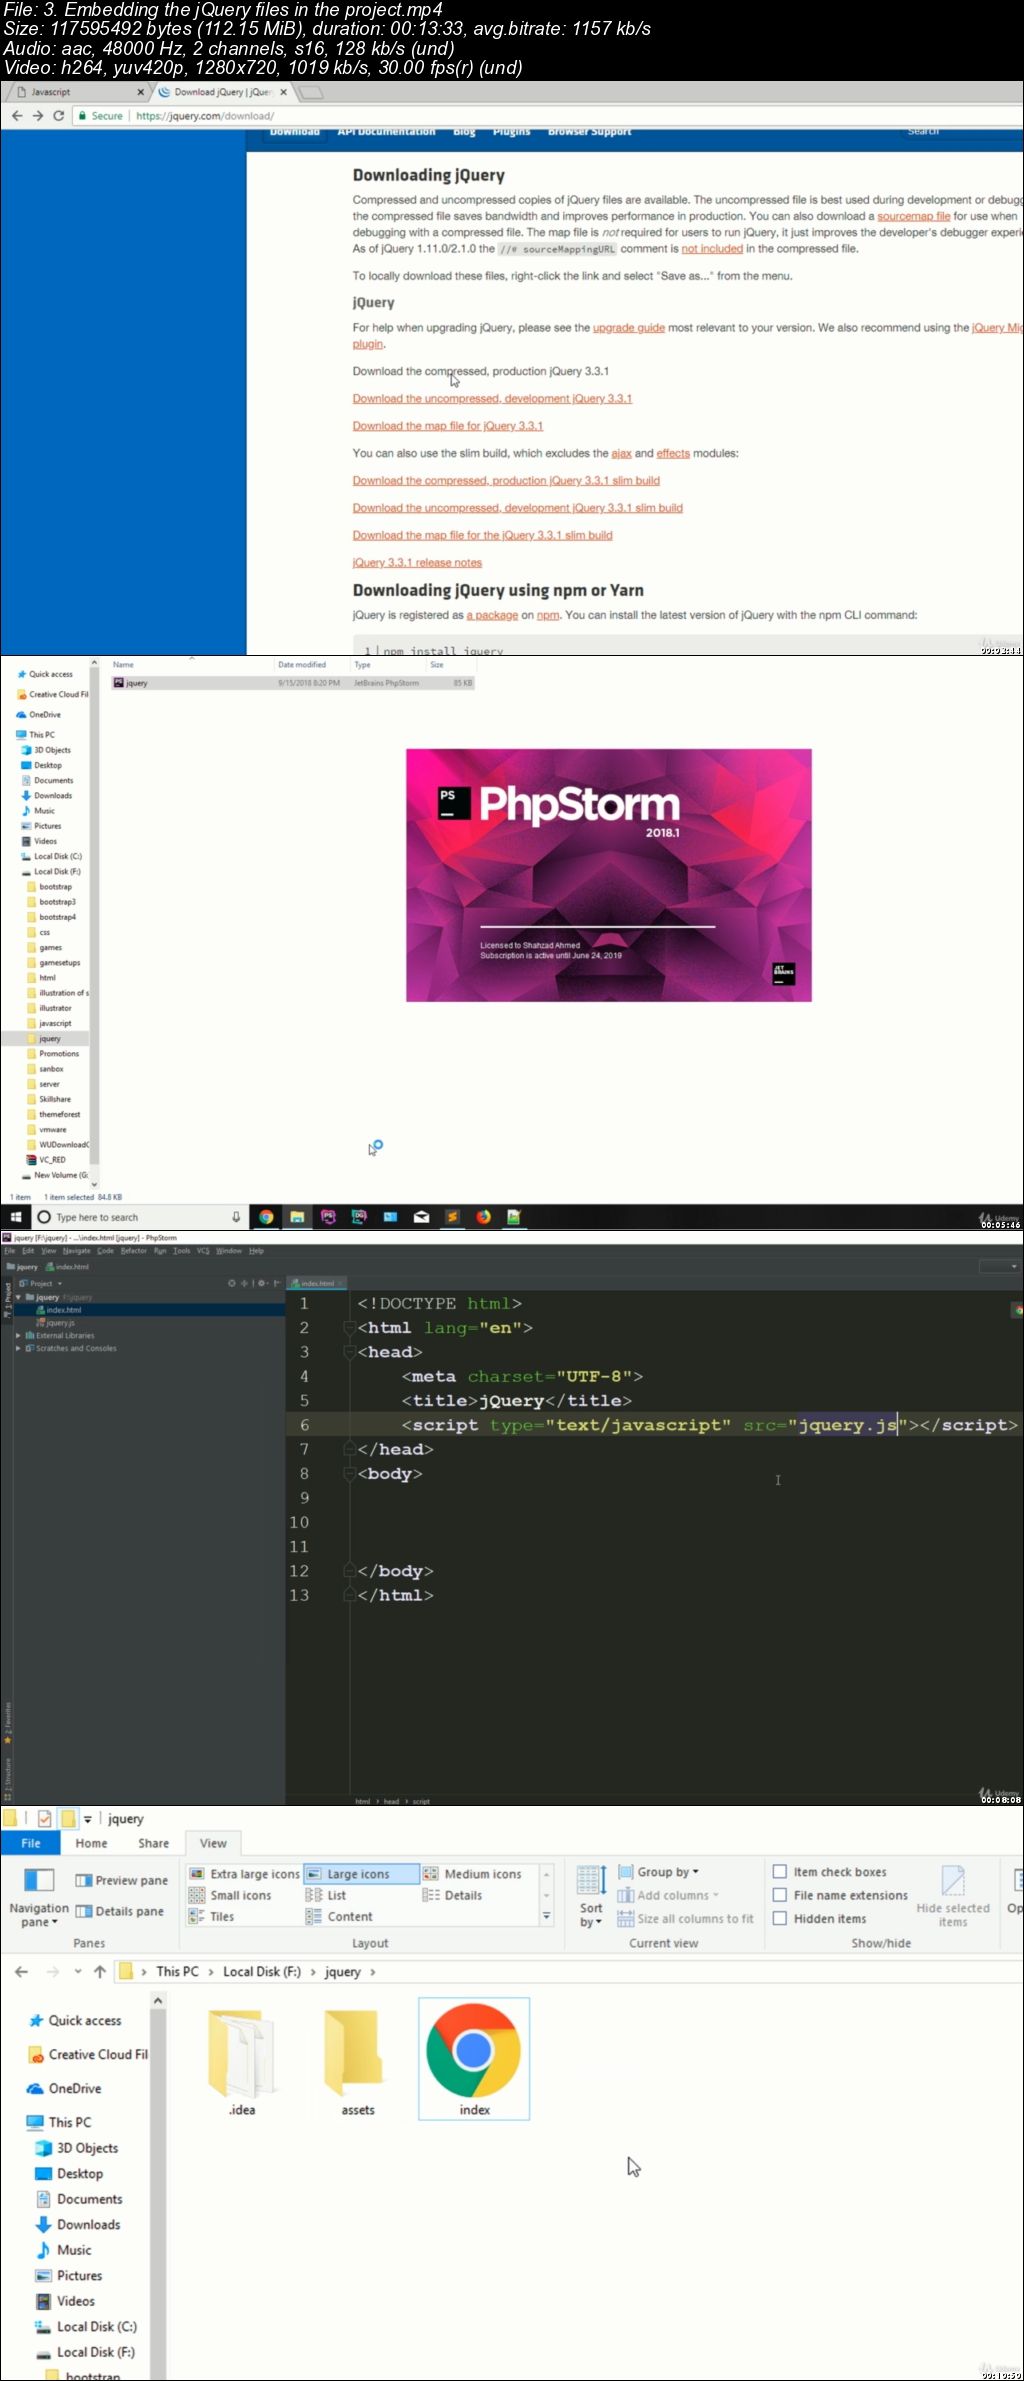Screen dimensions: 1024x2381
Task: Open Sublime Text from the taskbar
Action: click(x=452, y=1217)
